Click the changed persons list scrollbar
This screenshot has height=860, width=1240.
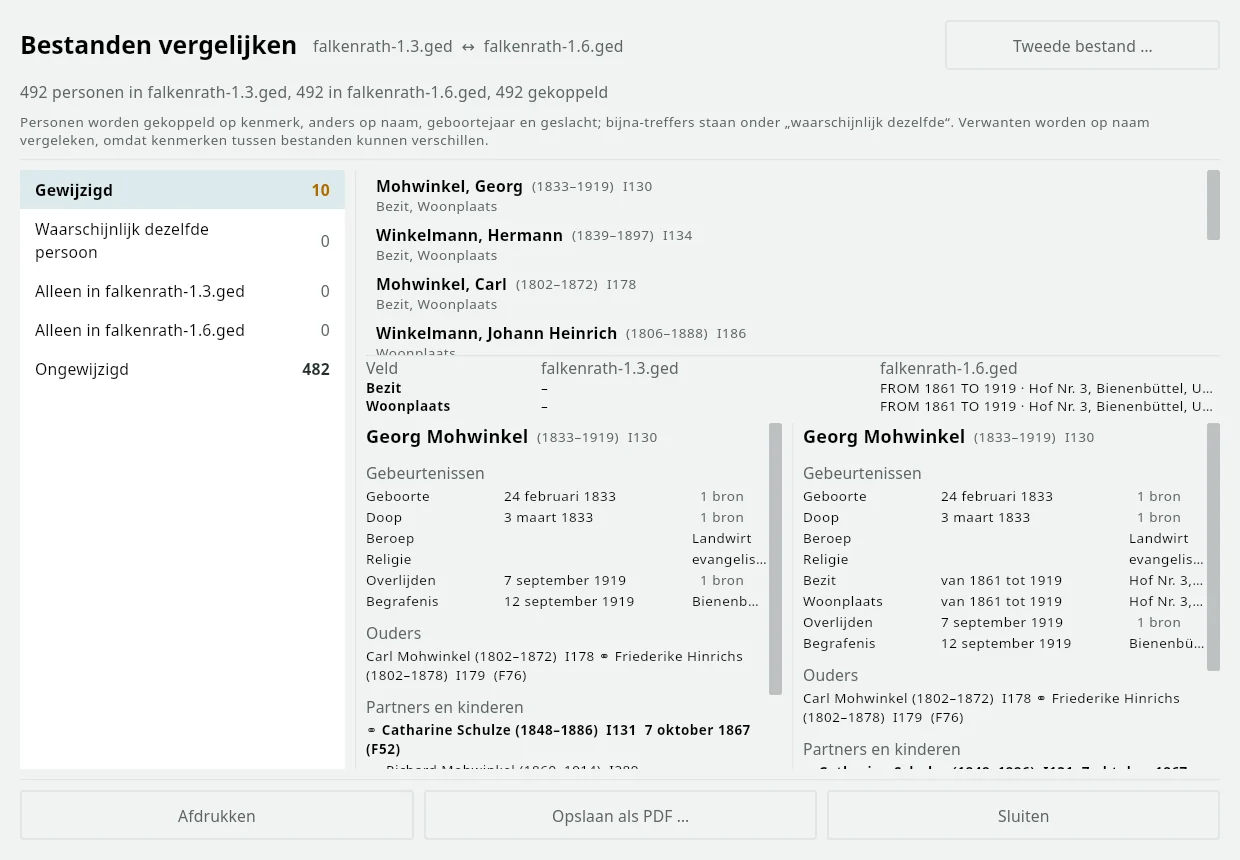coord(1213,205)
